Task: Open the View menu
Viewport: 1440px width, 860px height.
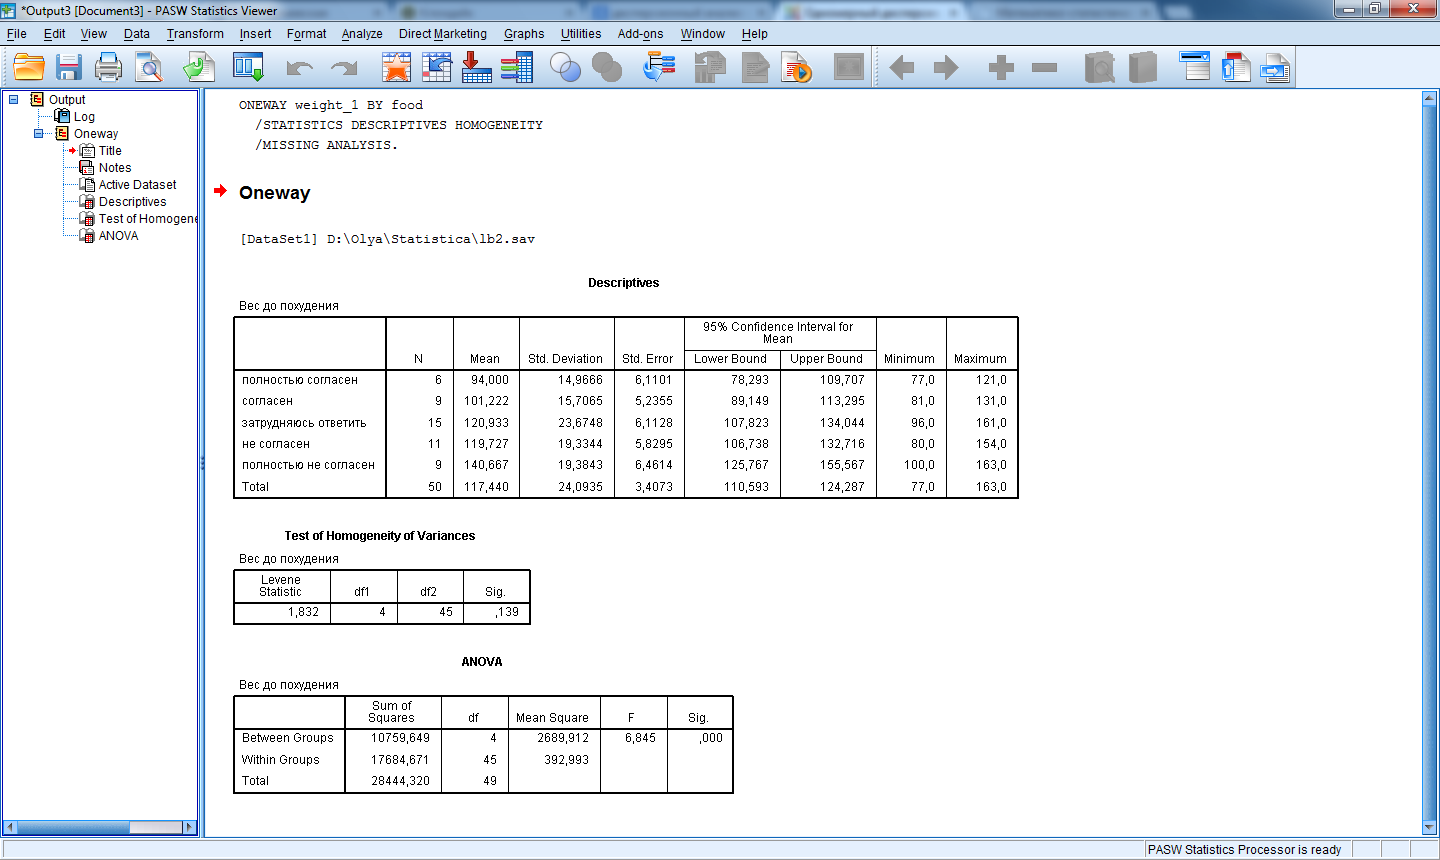Action: pos(94,34)
